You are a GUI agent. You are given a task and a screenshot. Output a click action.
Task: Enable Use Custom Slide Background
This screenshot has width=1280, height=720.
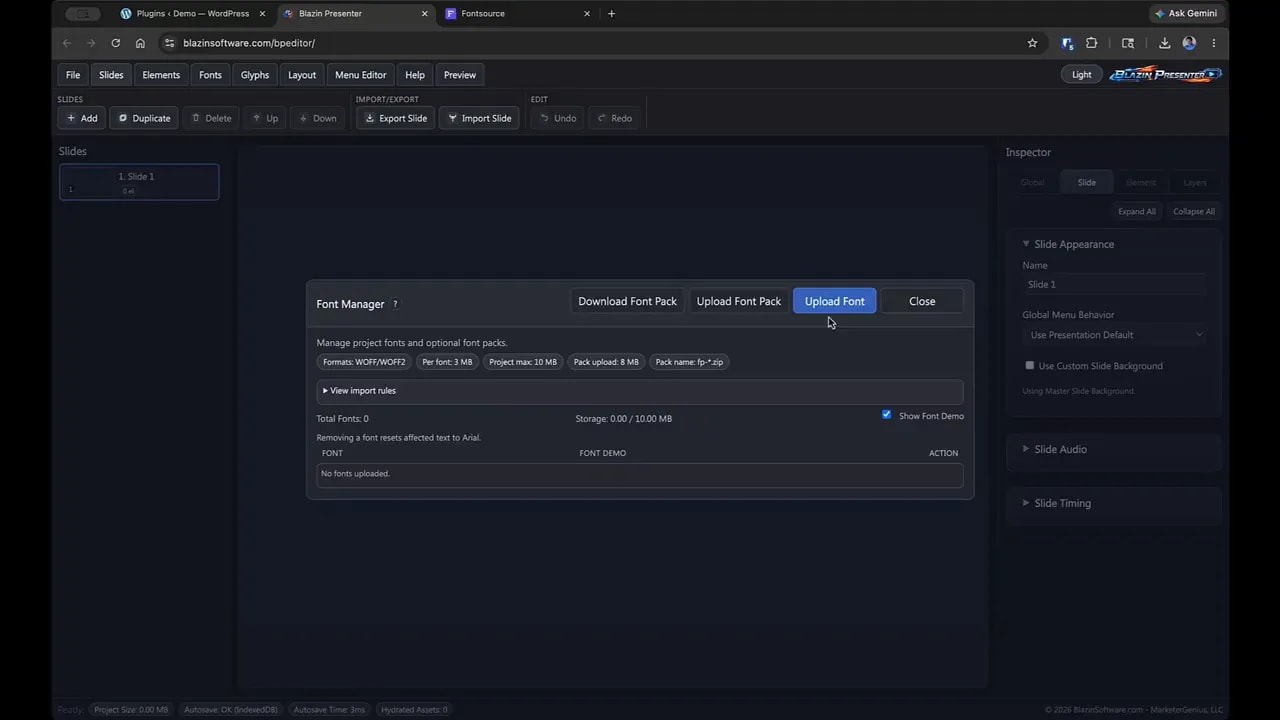coord(1029,365)
